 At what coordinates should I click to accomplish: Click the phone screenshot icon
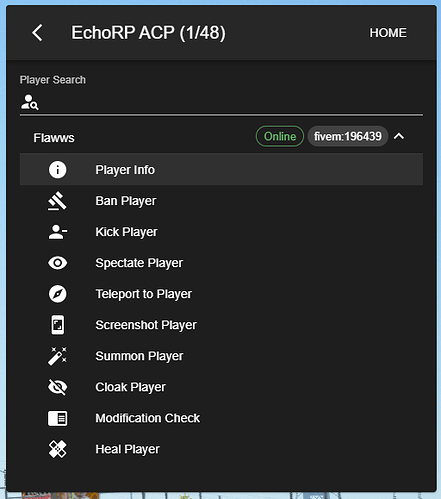coord(58,325)
